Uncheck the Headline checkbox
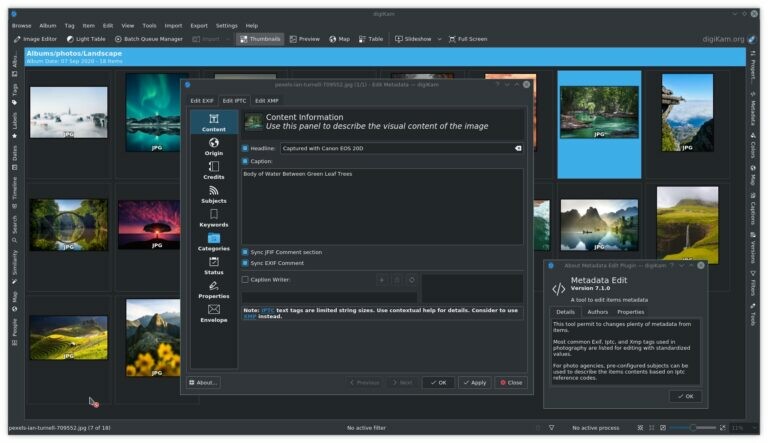The image size is (768, 443). tap(245, 148)
